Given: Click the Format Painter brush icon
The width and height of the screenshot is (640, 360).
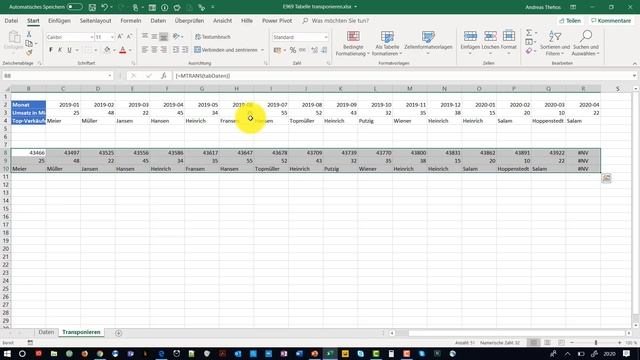Looking at the screenshot, I should tap(29, 52).
